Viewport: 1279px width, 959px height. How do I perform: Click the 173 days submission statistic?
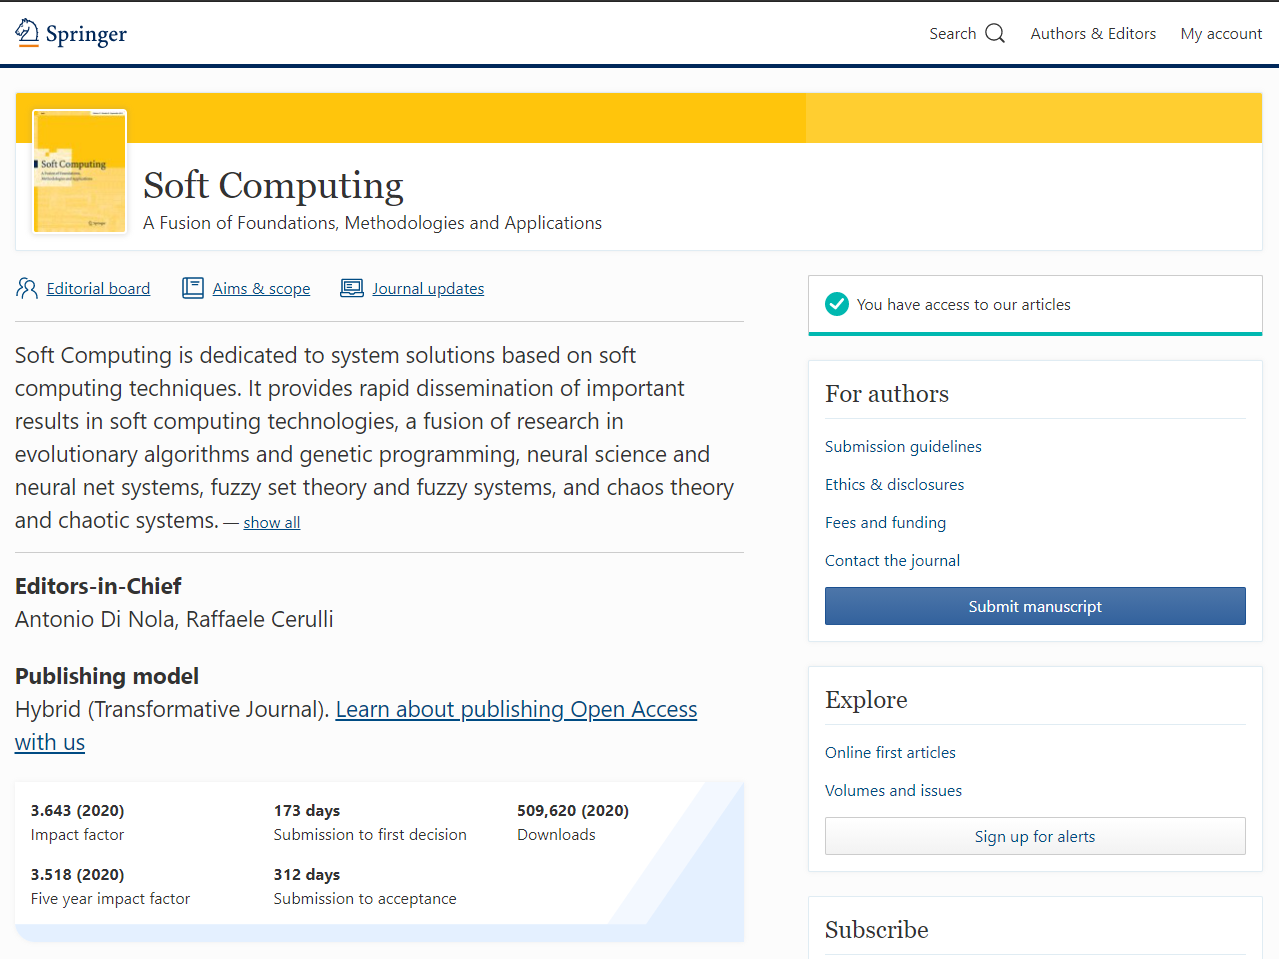307,811
